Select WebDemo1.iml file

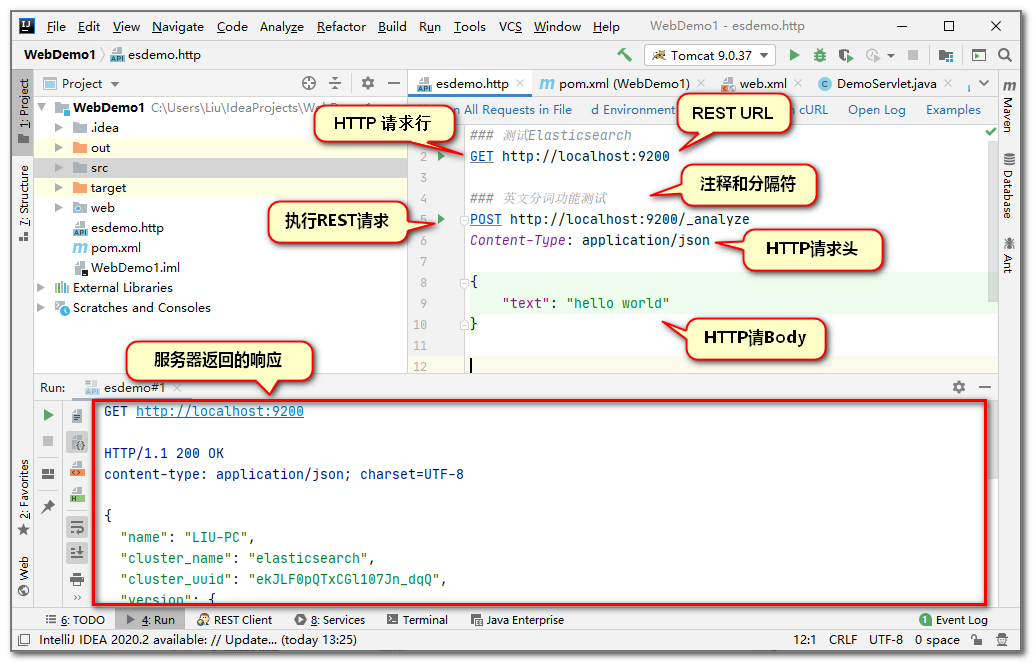134,268
